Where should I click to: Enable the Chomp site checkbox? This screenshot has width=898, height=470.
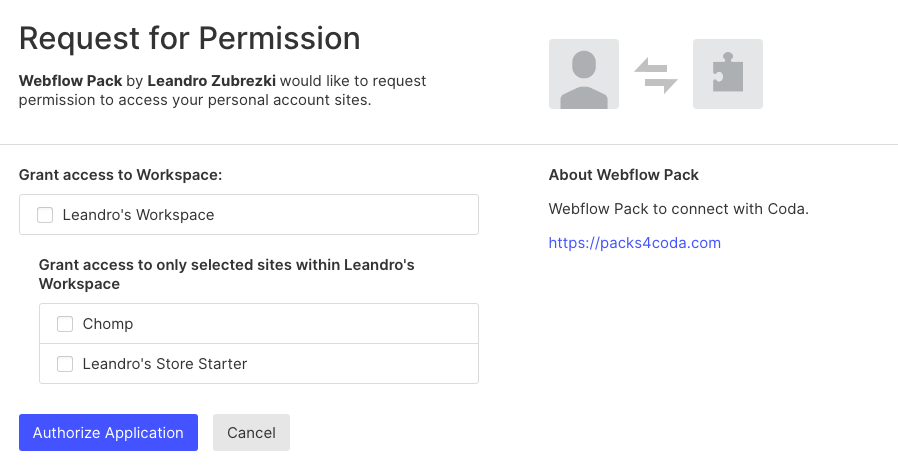click(x=65, y=324)
